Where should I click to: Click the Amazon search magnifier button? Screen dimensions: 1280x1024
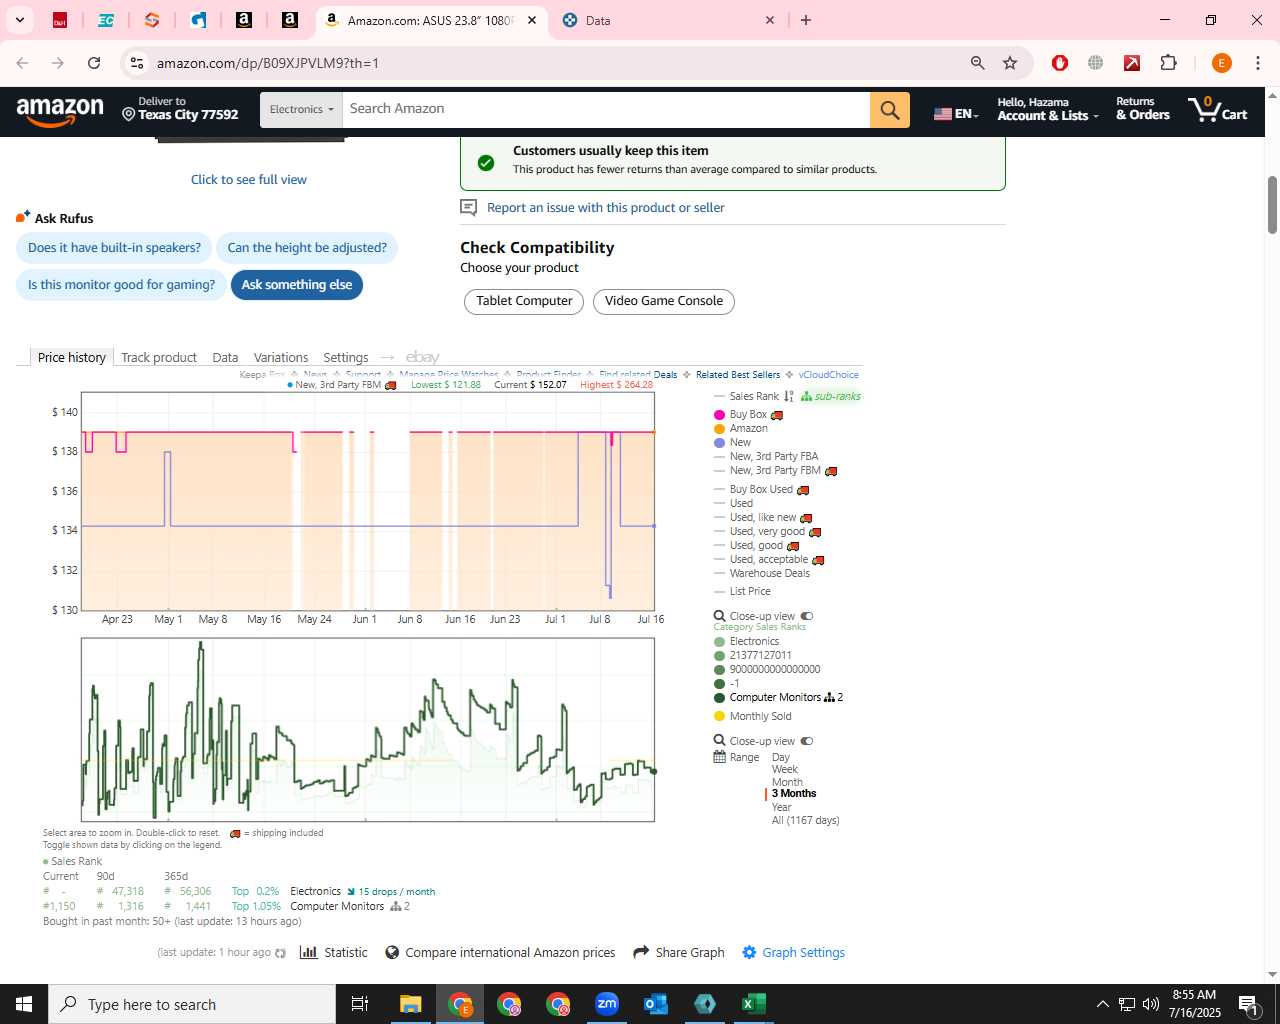[890, 110]
